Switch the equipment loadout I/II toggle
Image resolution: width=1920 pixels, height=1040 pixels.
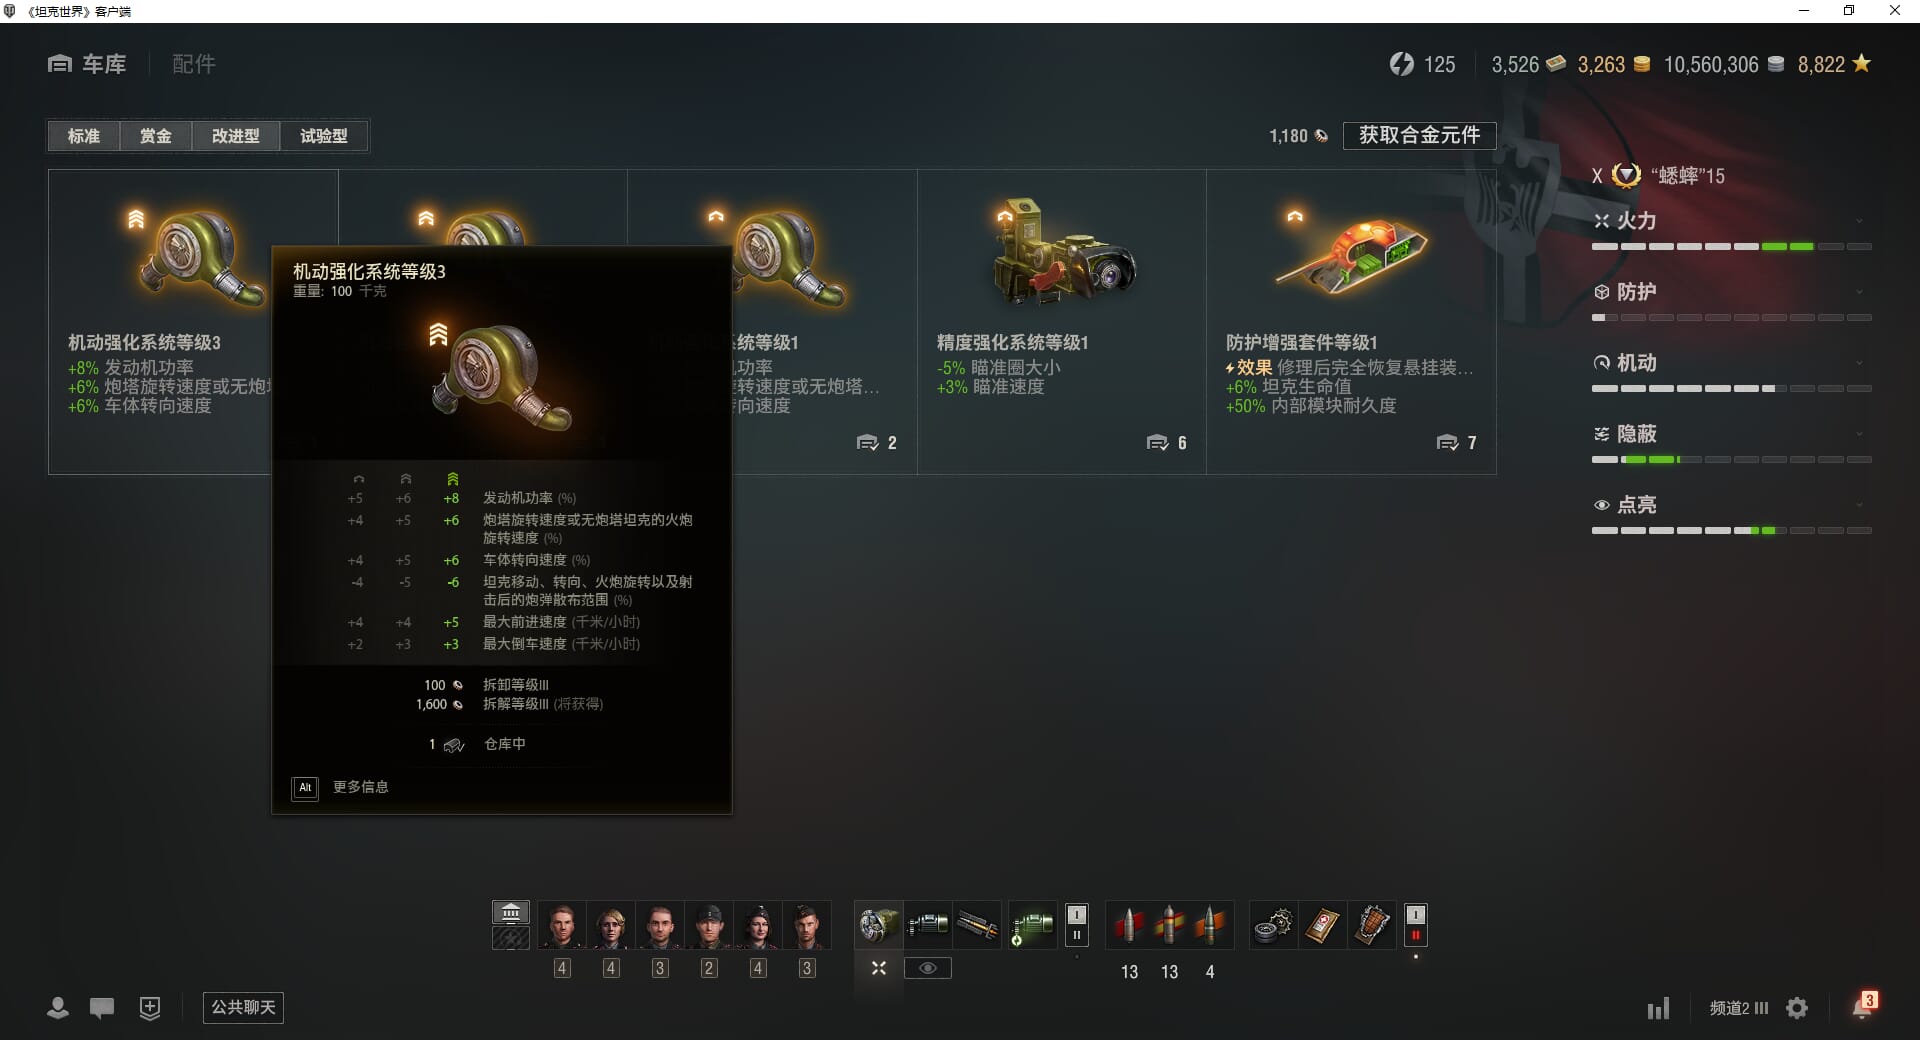coord(1076,925)
